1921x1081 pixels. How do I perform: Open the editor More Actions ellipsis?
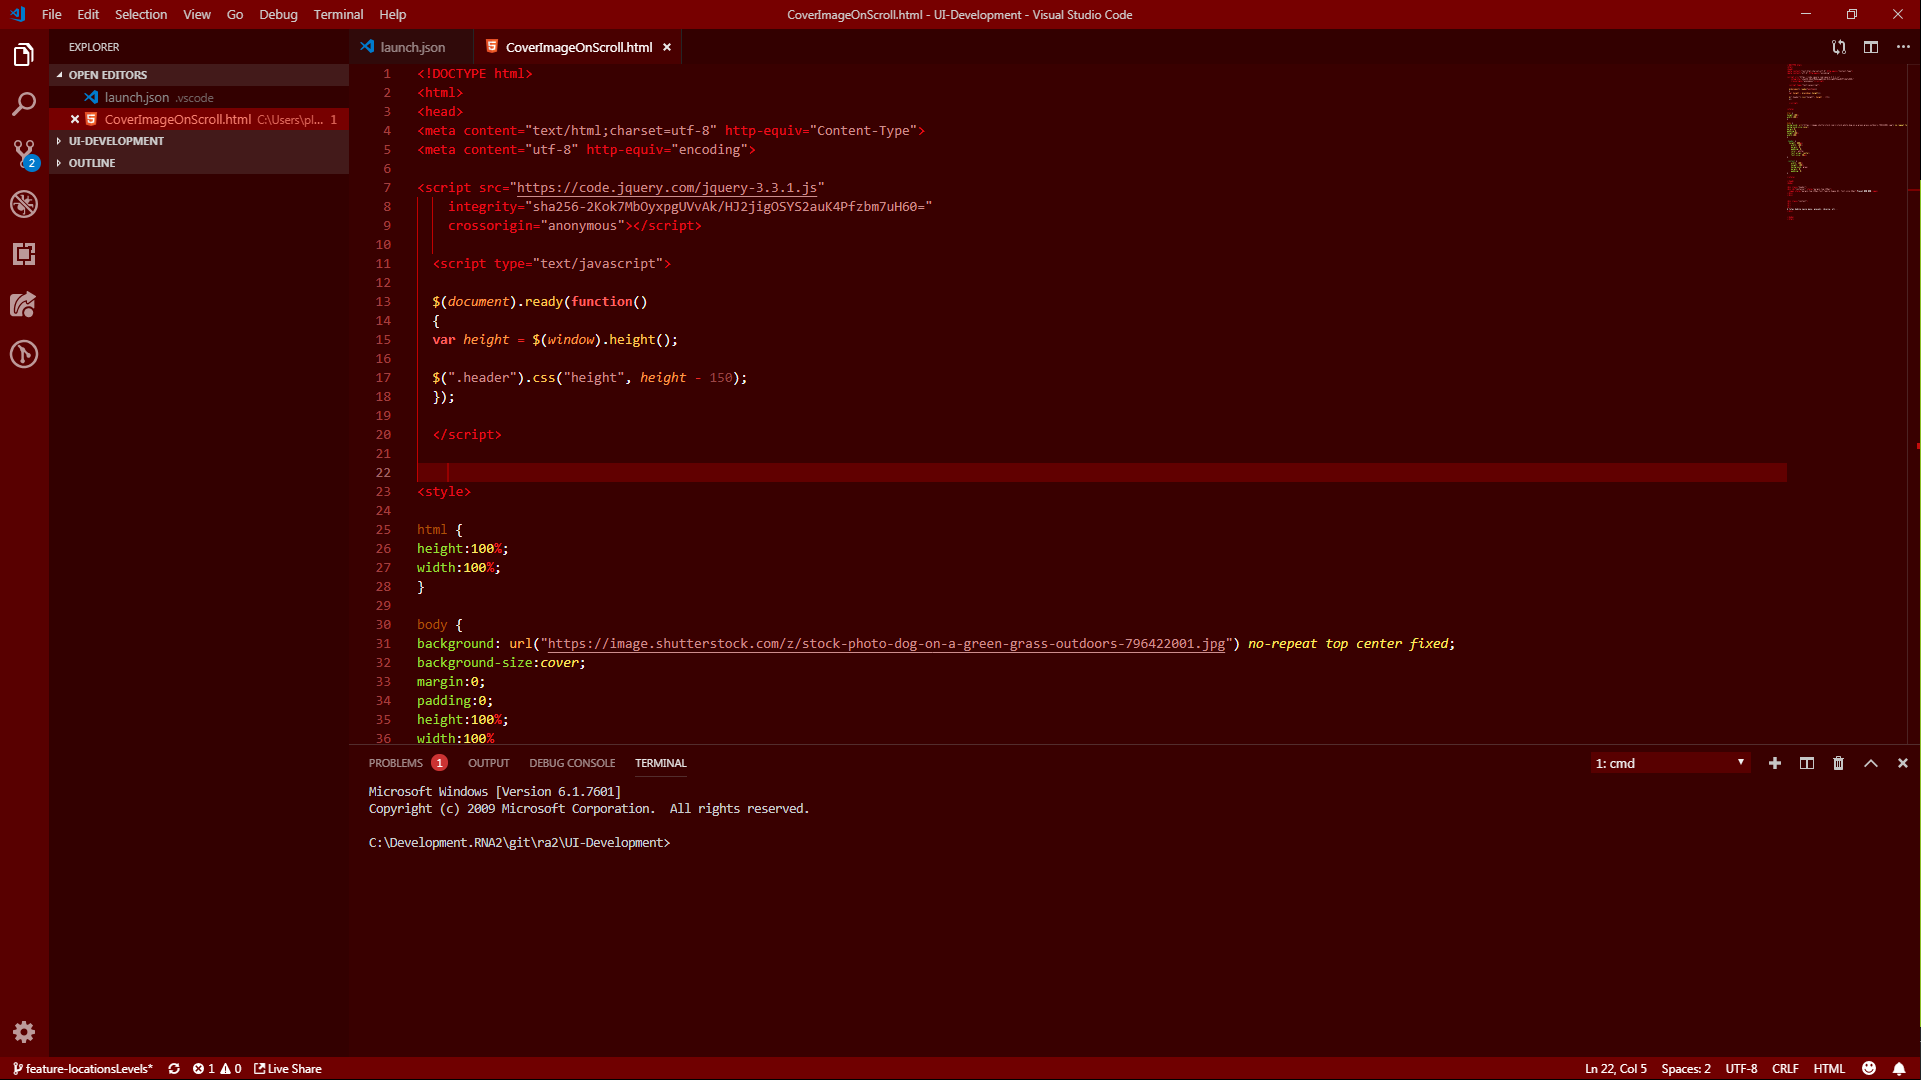[x=1903, y=47]
